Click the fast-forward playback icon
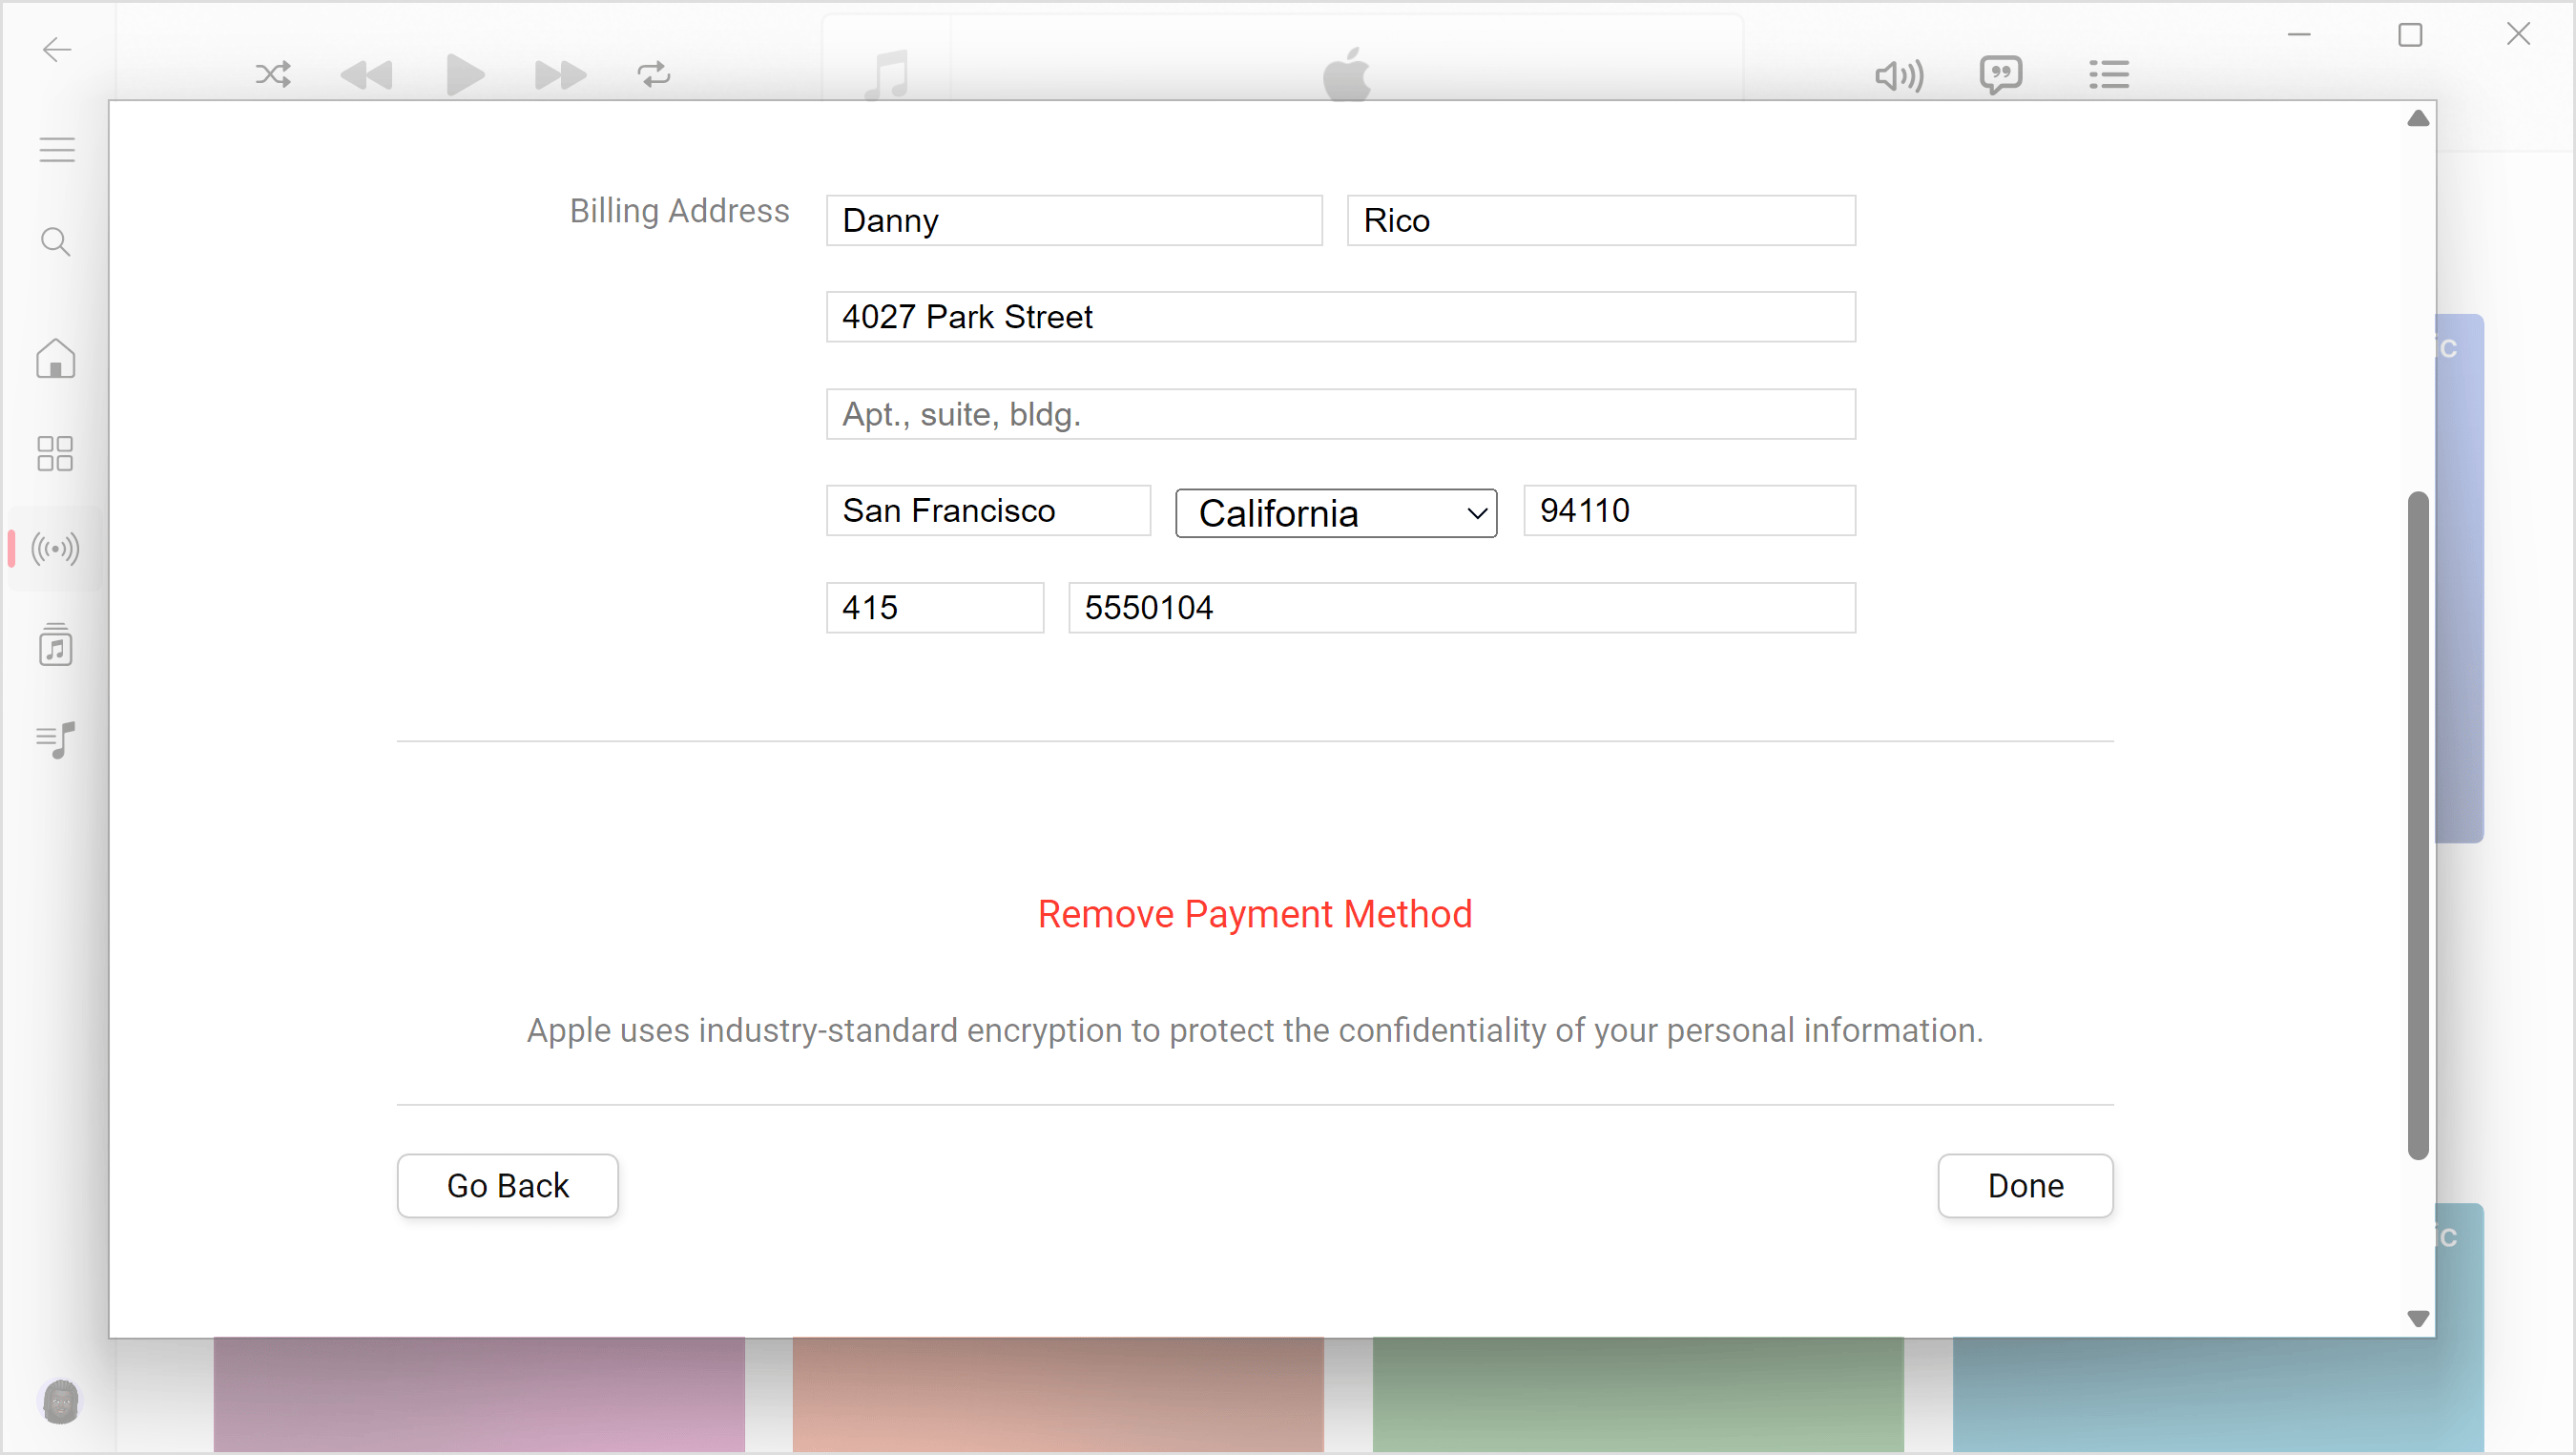 [559, 73]
